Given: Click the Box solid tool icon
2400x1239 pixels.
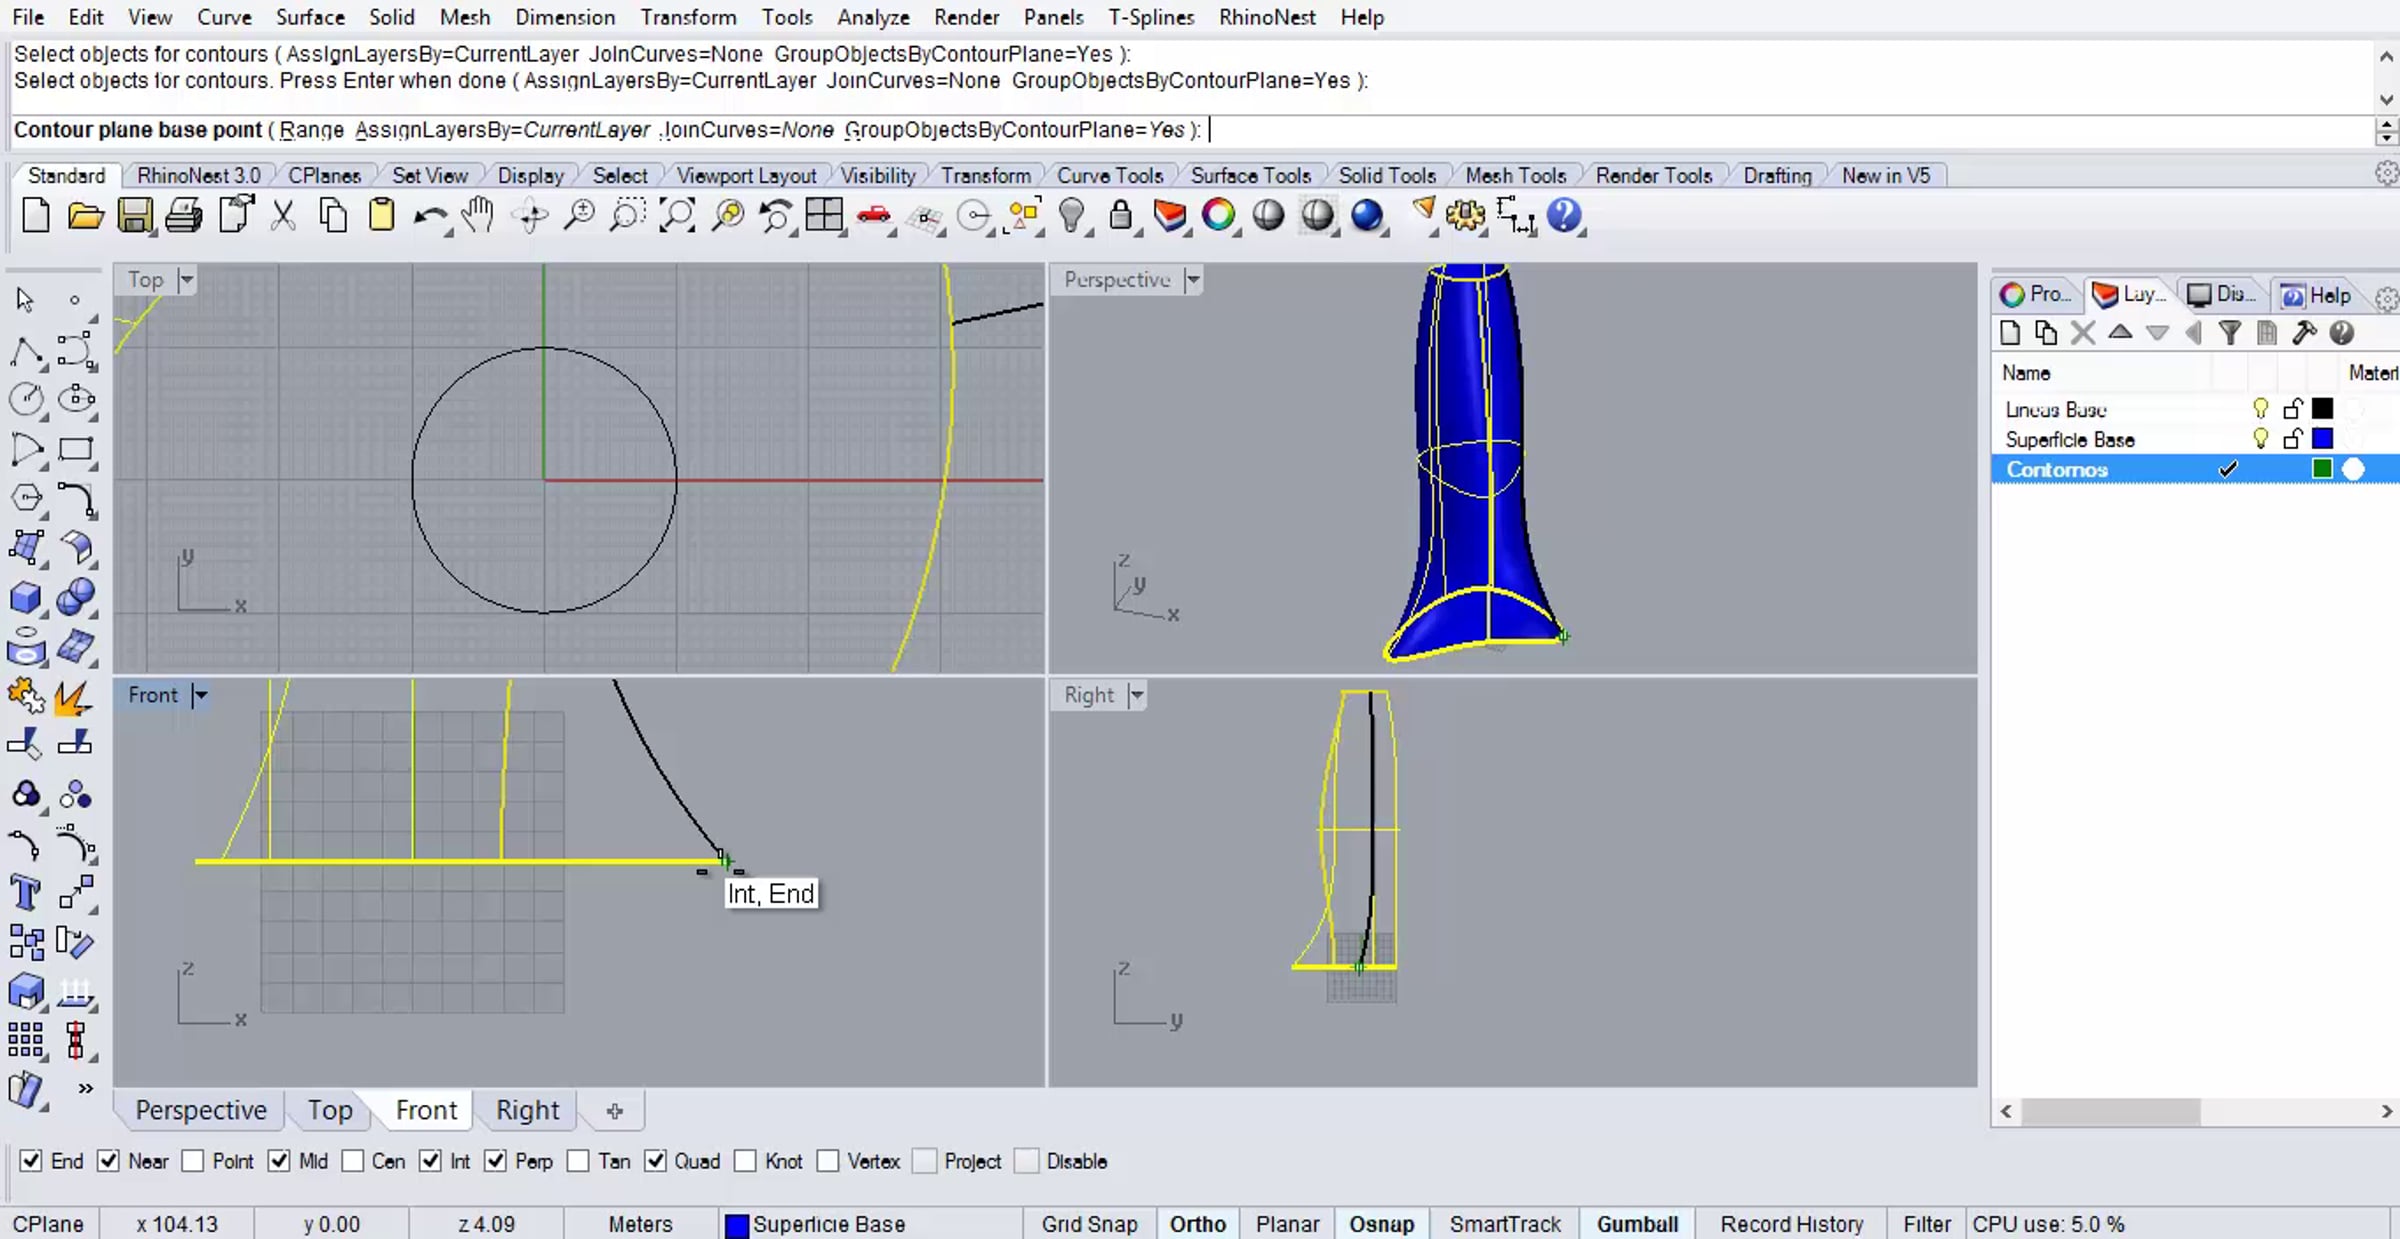Looking at the screenshot, I should [x=25, y=597].
